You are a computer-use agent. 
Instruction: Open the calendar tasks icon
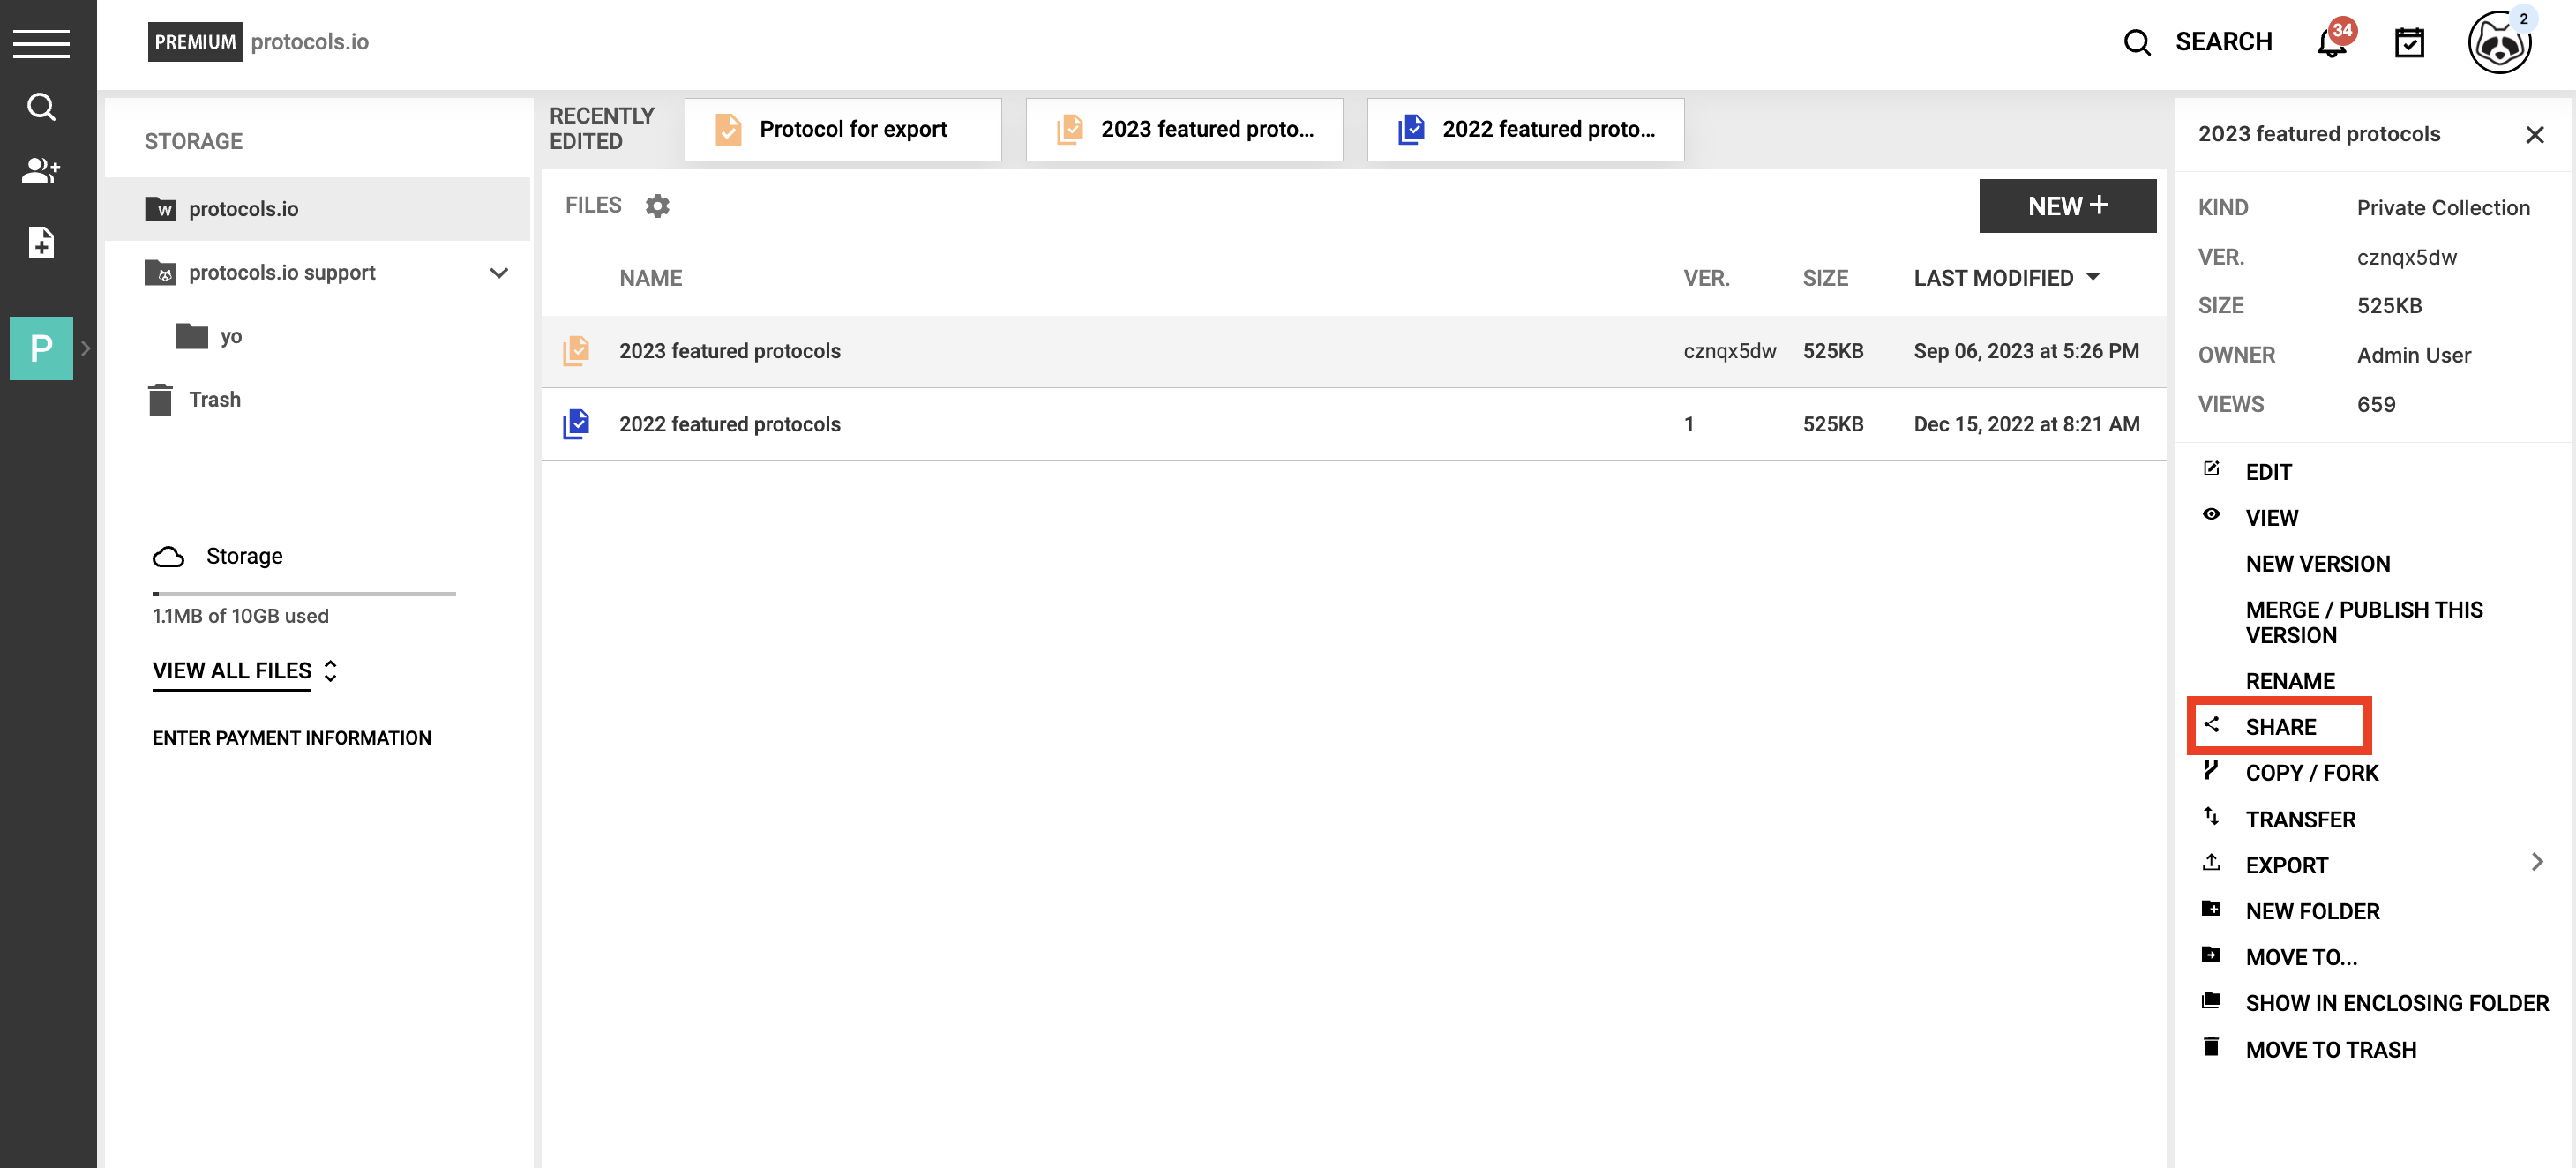tap(2409, 43)
